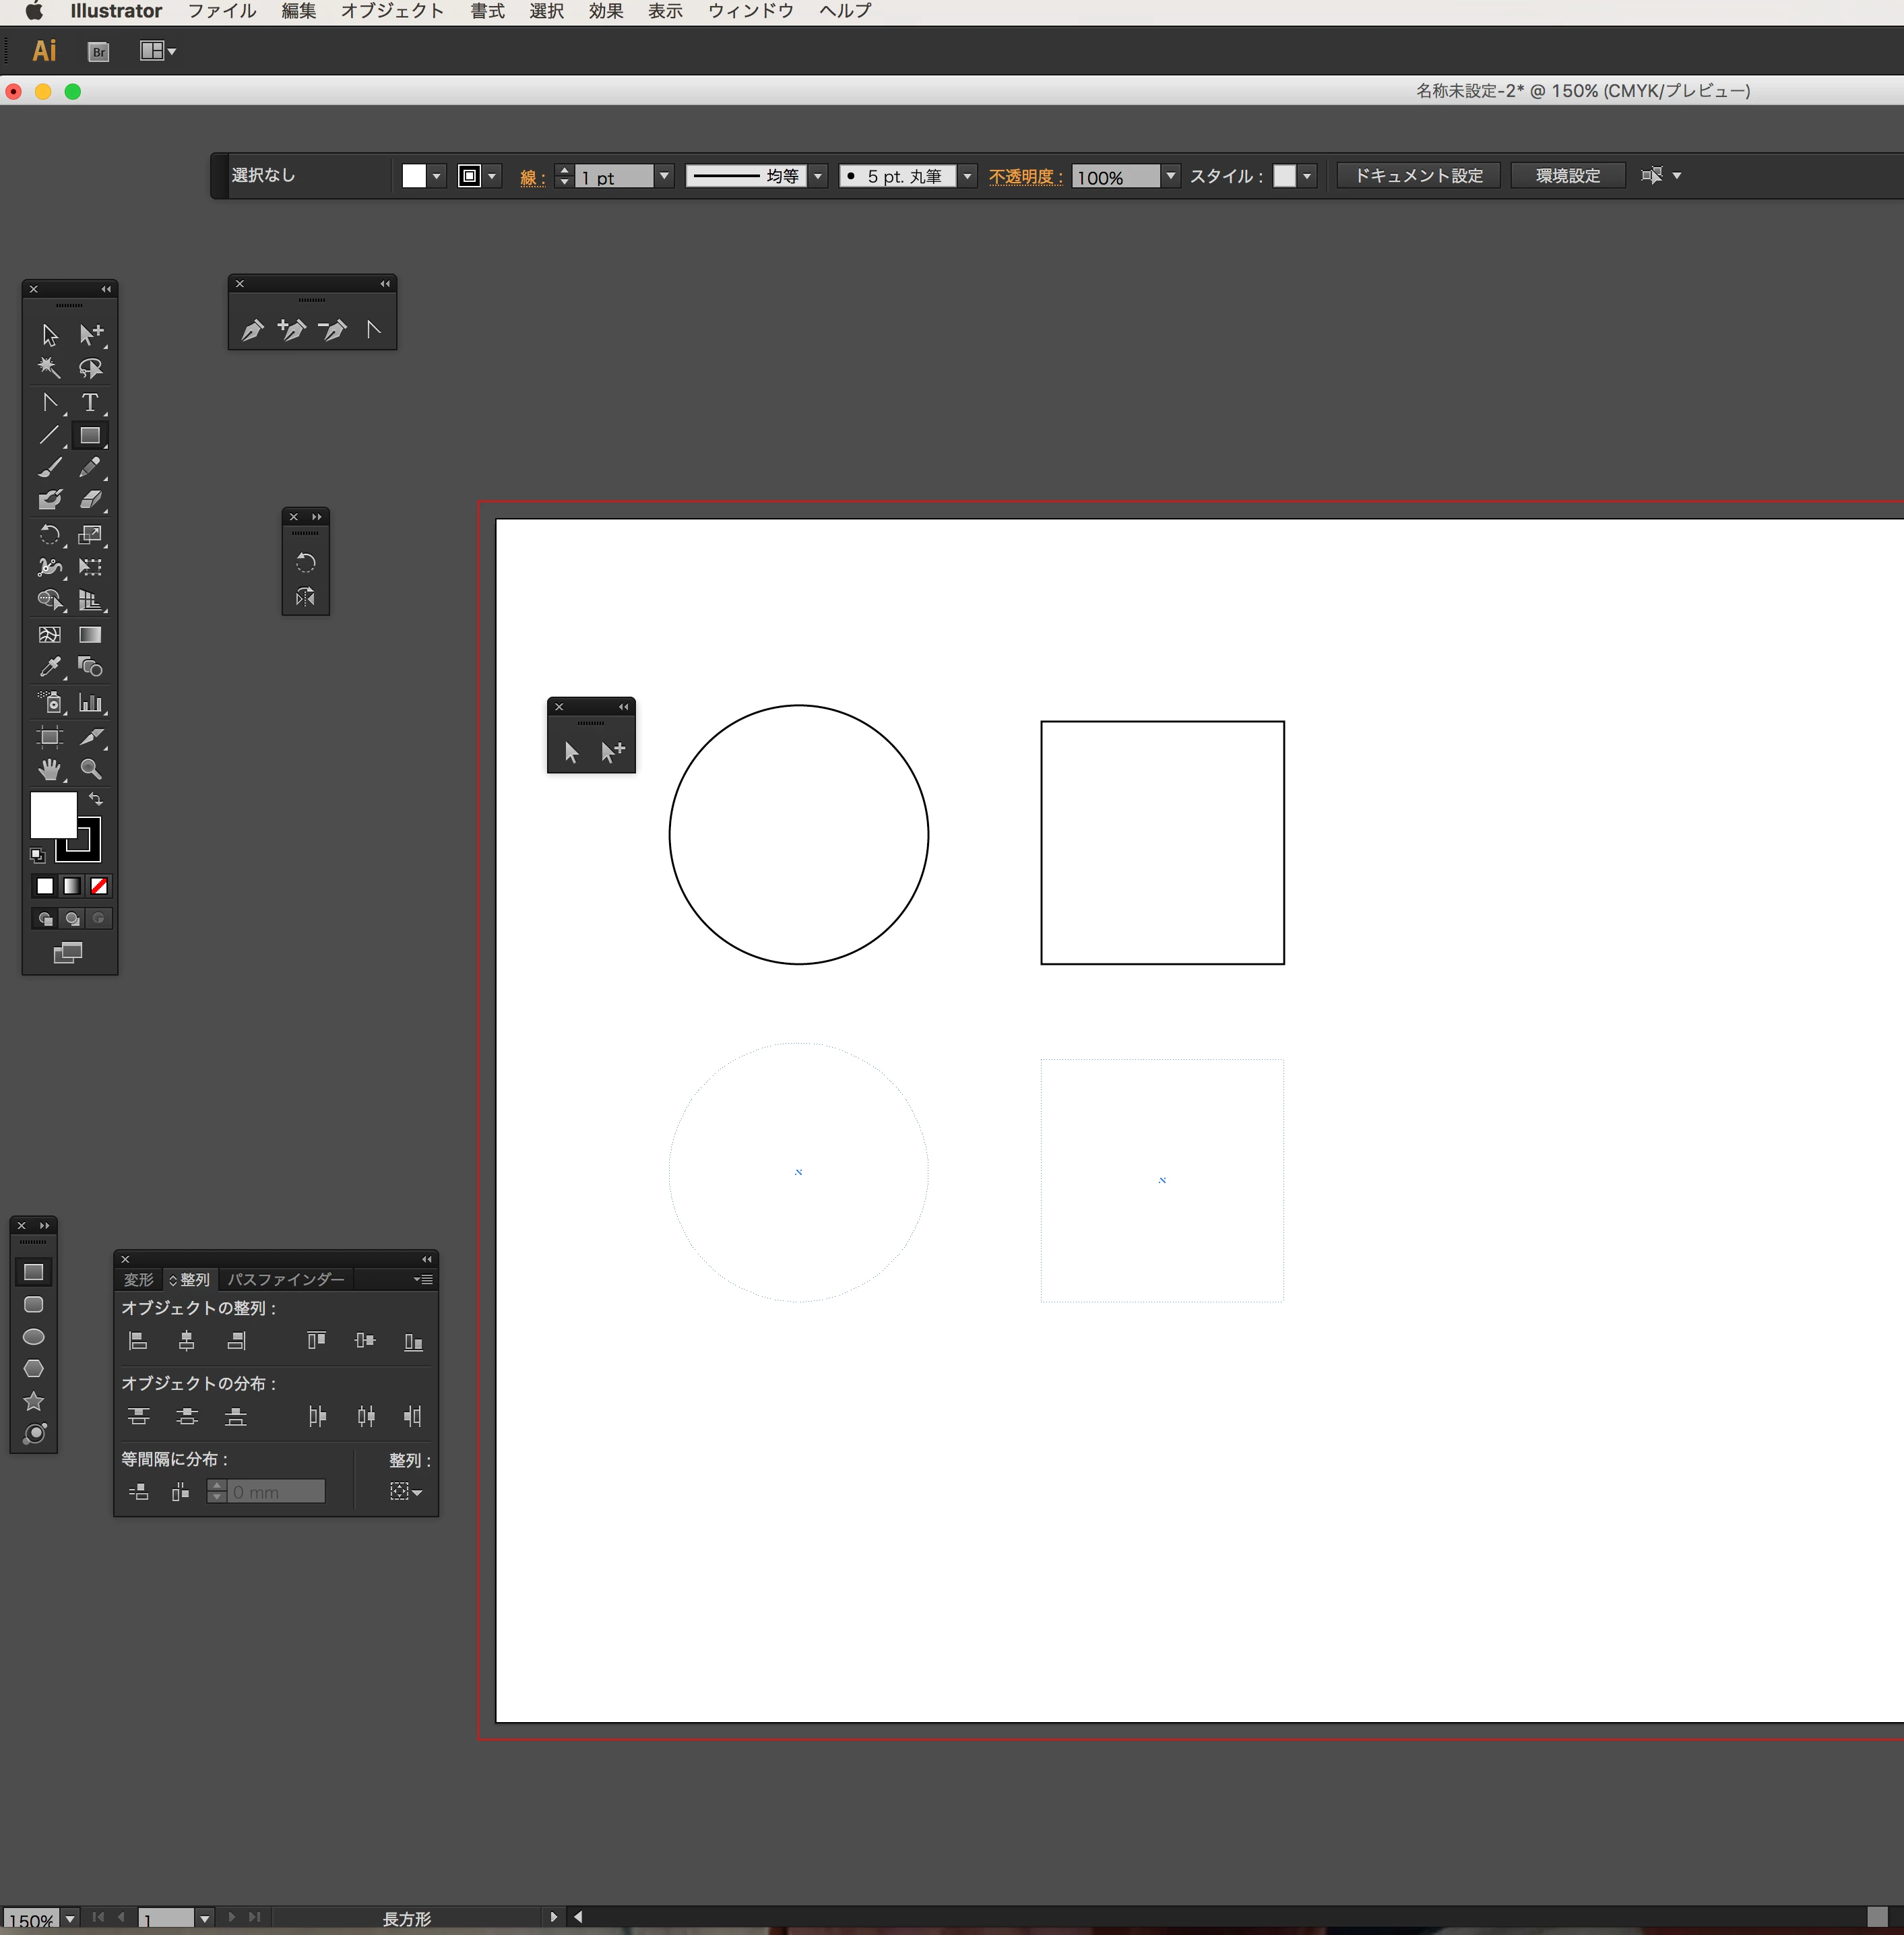
Task: Select the Ellipse tool in shape panel
Action: (33, 1337)
